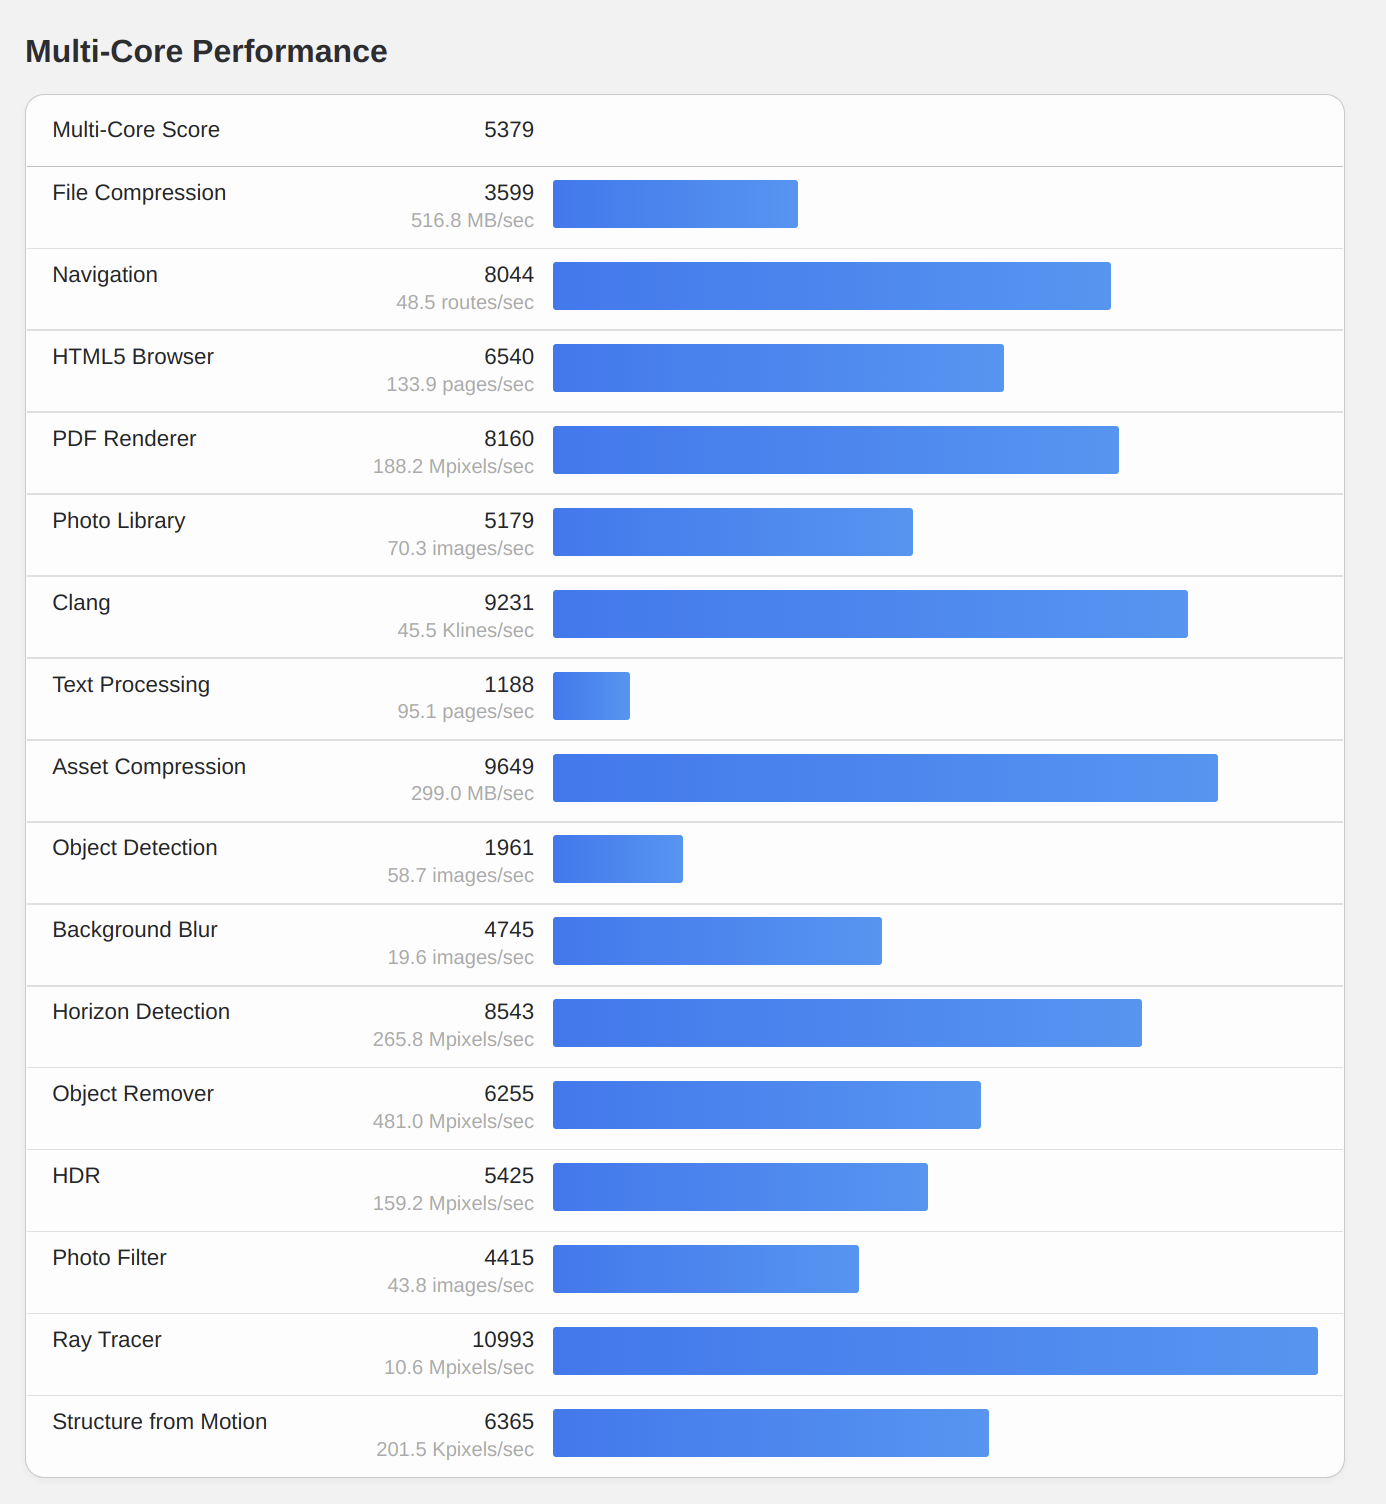Select the Ray Tracer score 10993
The width and height of the screenshot is (1386, 1504).
[502, 1340]
